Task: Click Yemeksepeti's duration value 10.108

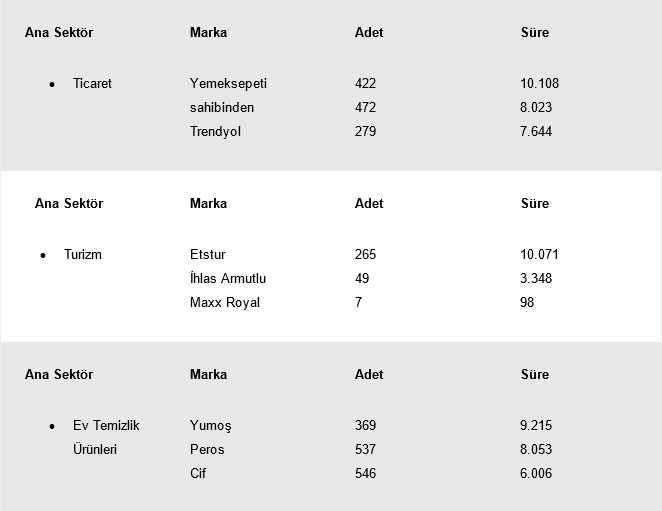Action: coord(539,84)
